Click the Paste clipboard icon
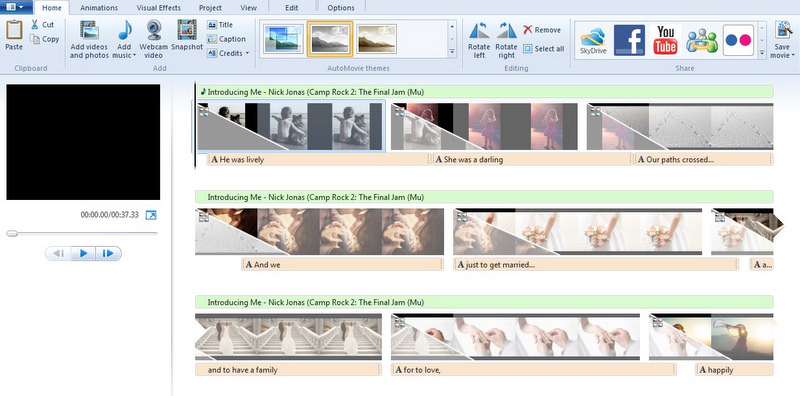 point(14,30)
